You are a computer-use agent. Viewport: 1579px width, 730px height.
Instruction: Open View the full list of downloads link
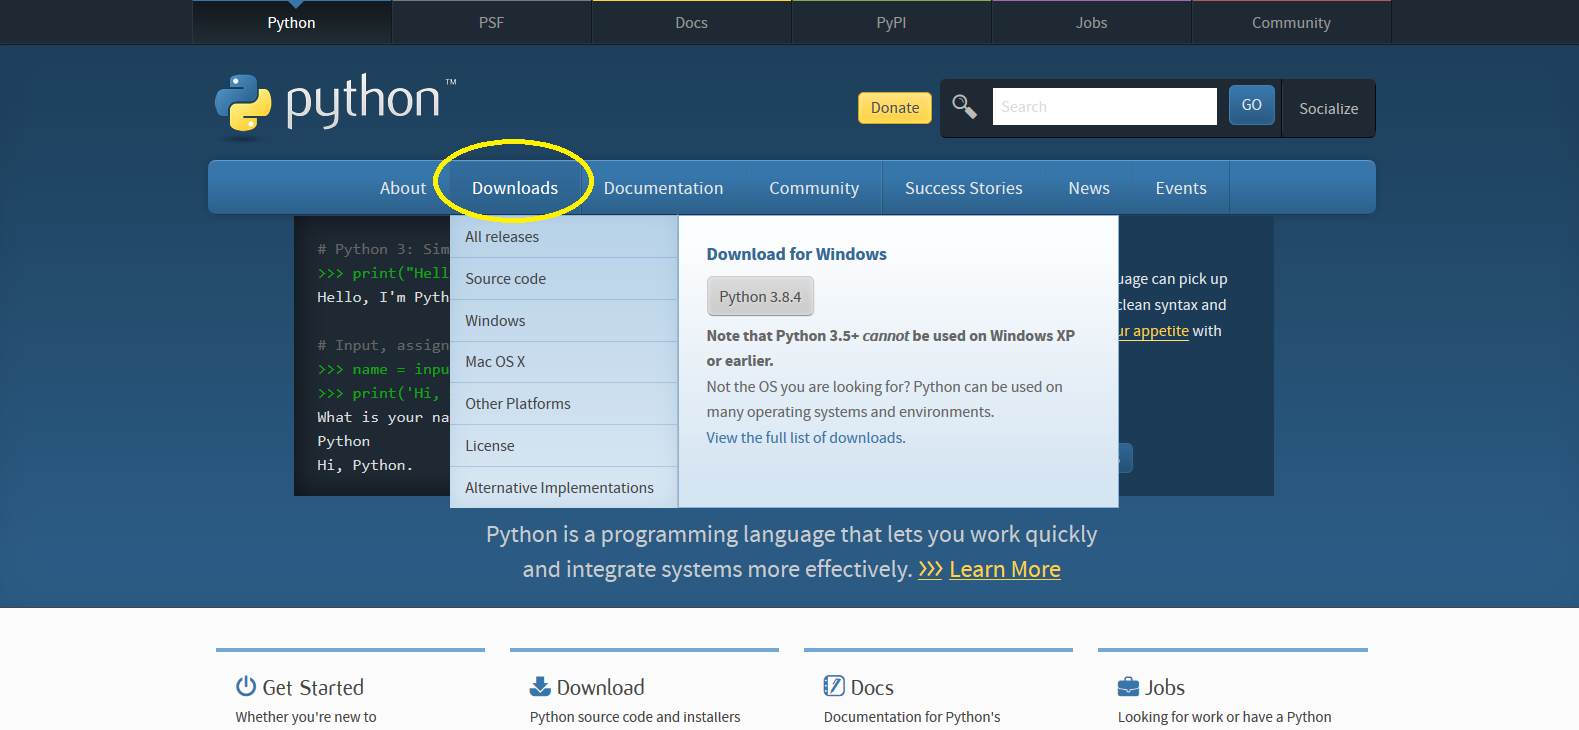[806, 438]
